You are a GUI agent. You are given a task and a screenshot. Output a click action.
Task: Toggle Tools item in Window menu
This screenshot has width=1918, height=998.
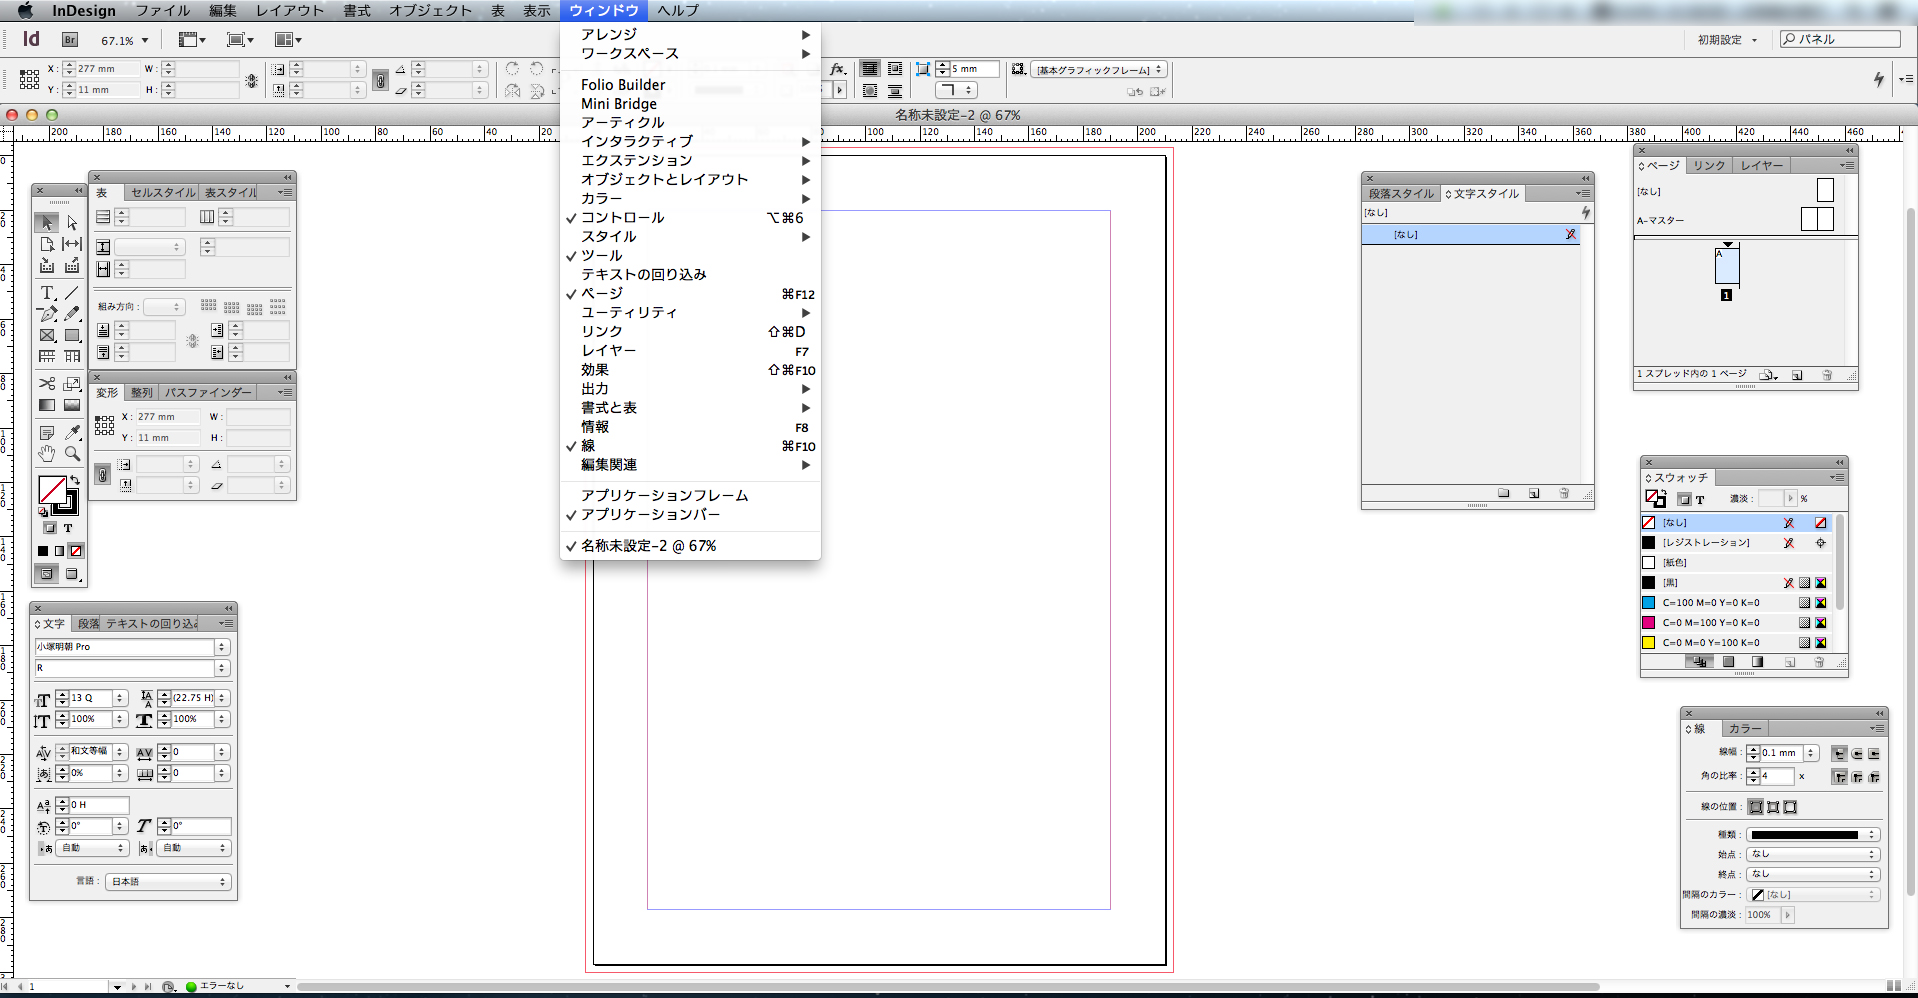(x=690, y=255)
